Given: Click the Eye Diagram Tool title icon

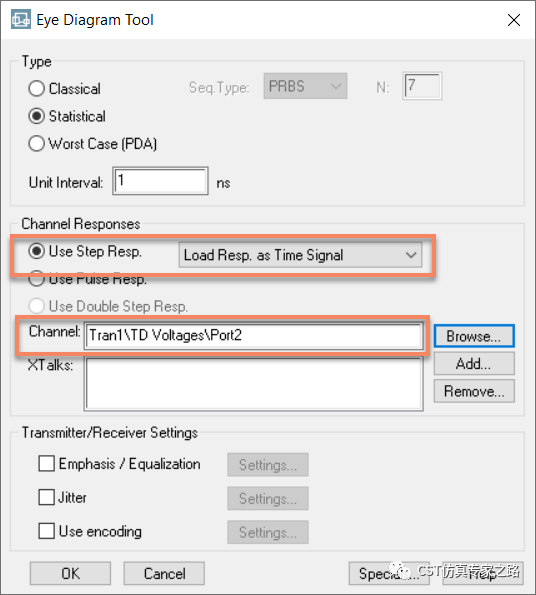Looking at the screenshot, I should (x=20, y=19).
